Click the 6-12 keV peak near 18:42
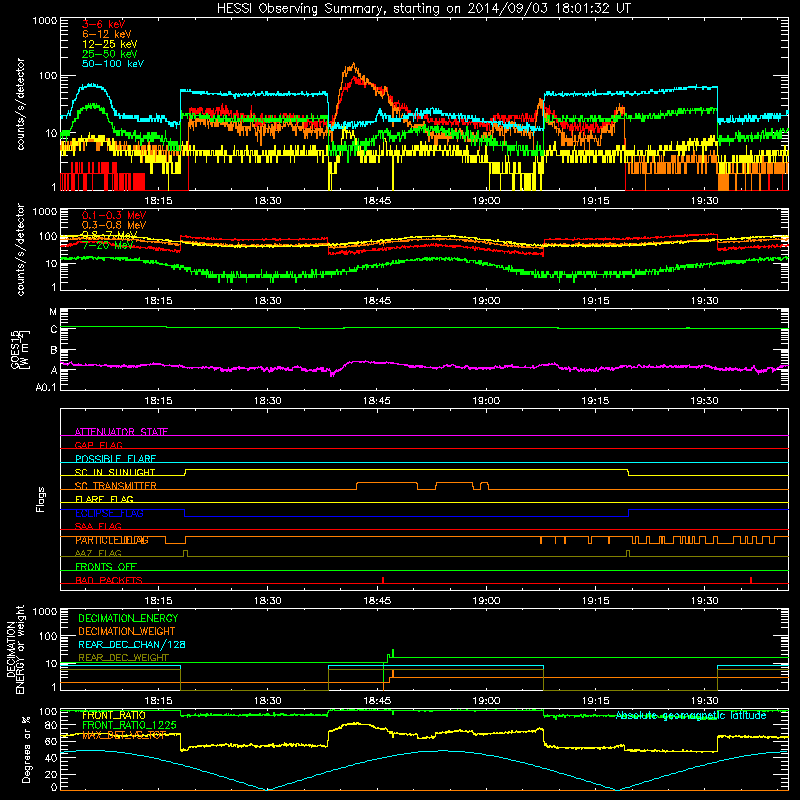 tap(353, 66)
